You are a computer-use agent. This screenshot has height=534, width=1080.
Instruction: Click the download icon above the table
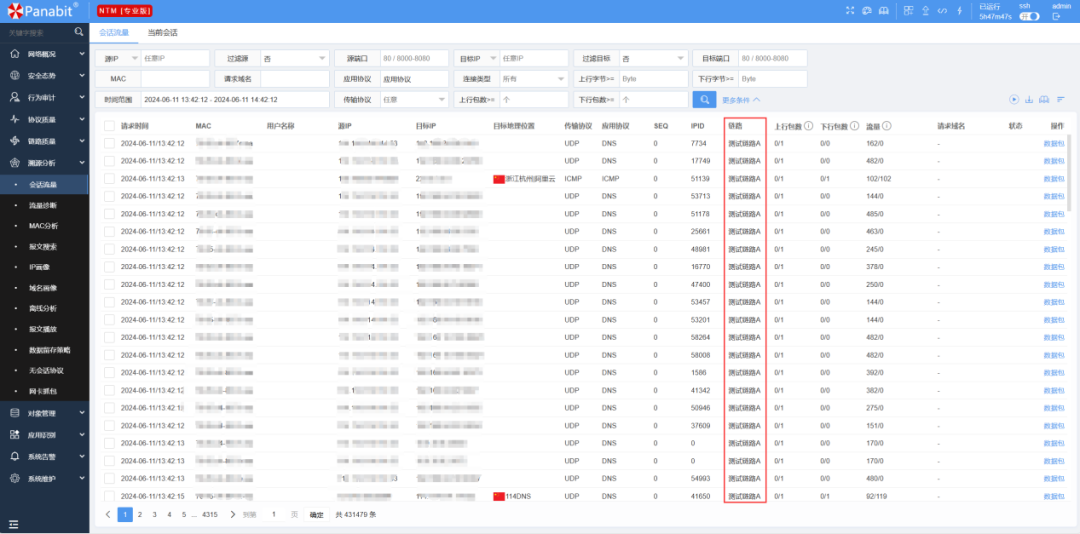tap(1029, 99)
